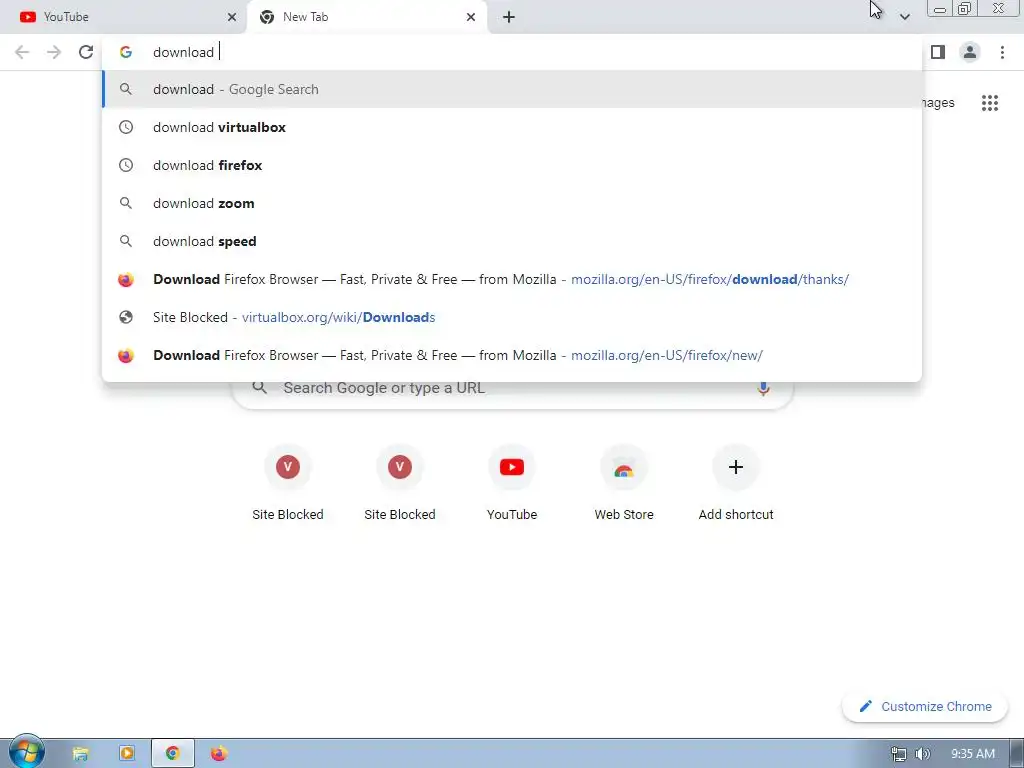Open Firefox from the taskbar
The width and height of the screenshot is (1024, 768).
(219, 754)
